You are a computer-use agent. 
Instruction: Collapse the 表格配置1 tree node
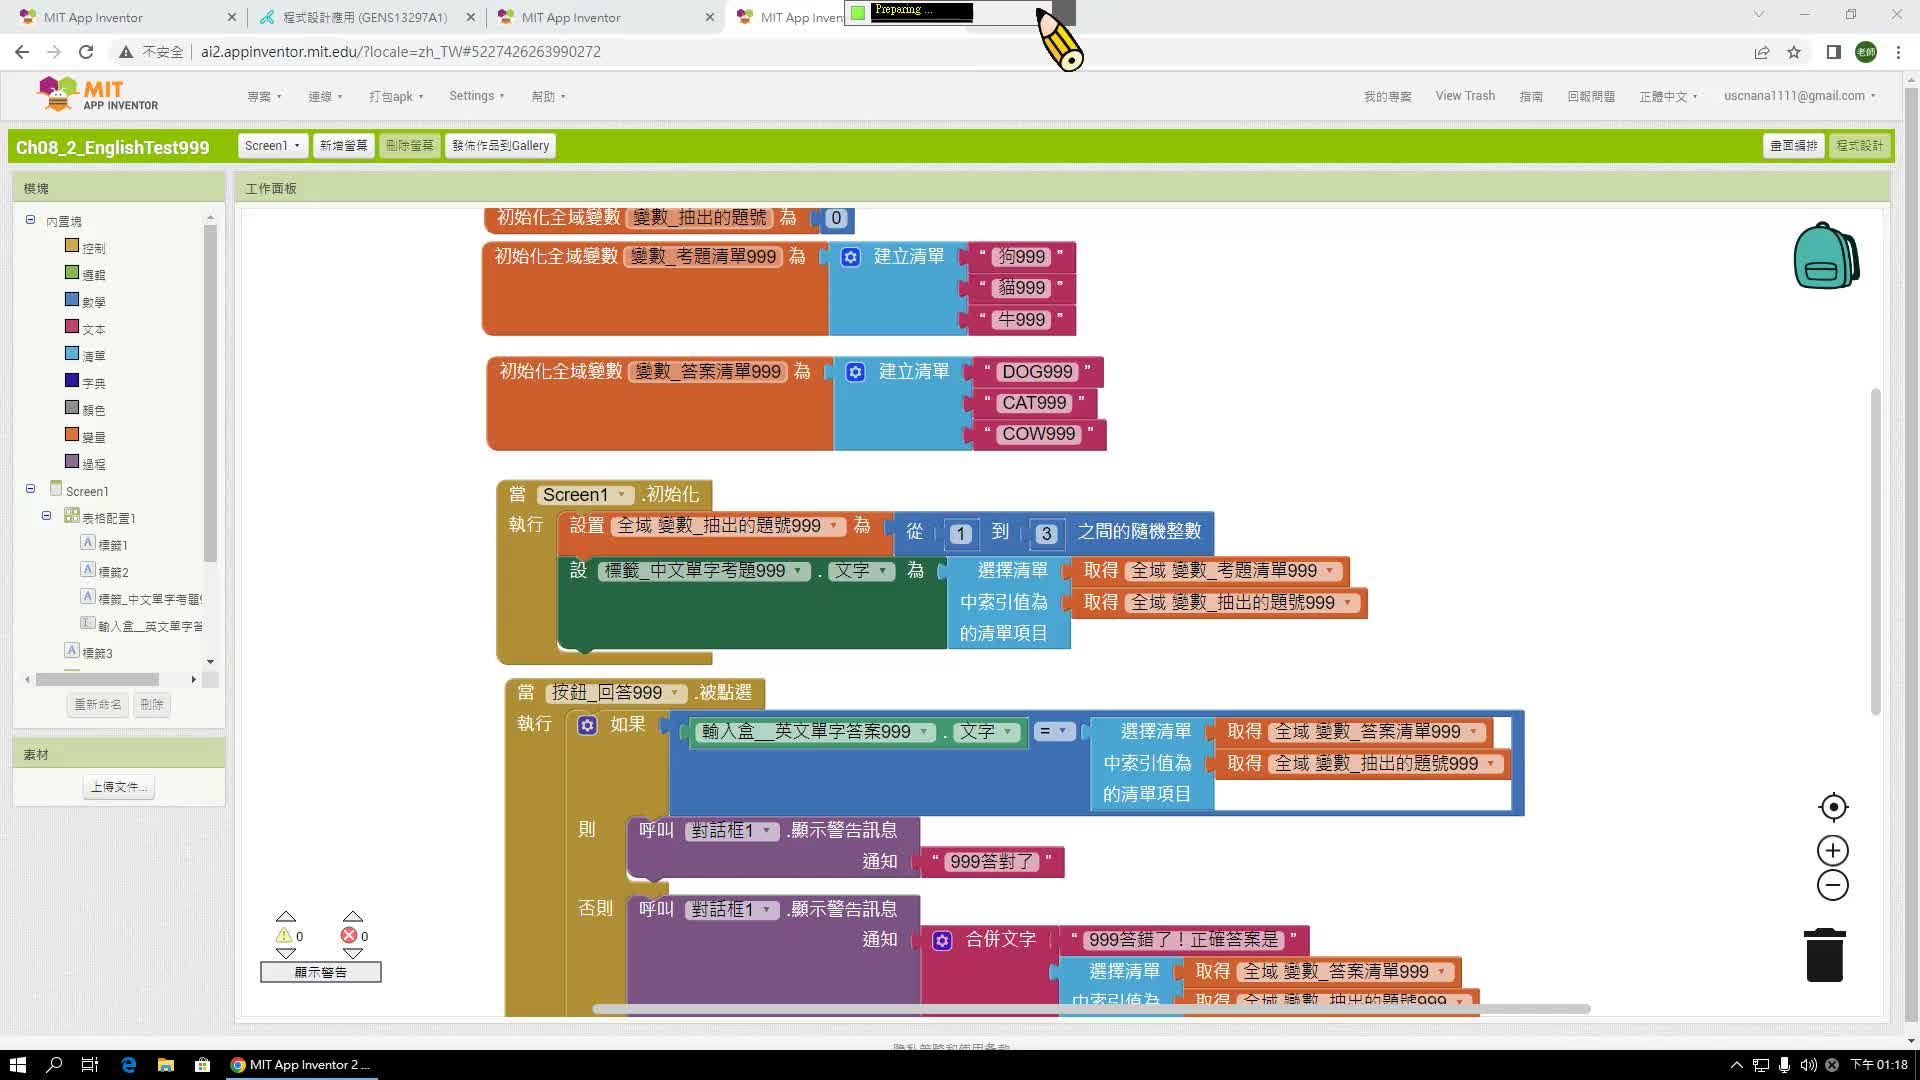[x=46, y=516]
